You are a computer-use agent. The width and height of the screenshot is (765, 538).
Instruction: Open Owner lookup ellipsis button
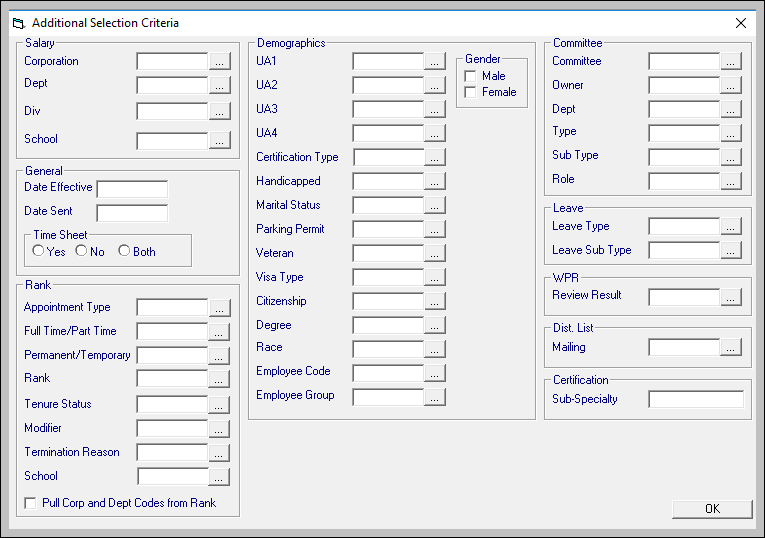click(731, 85)
